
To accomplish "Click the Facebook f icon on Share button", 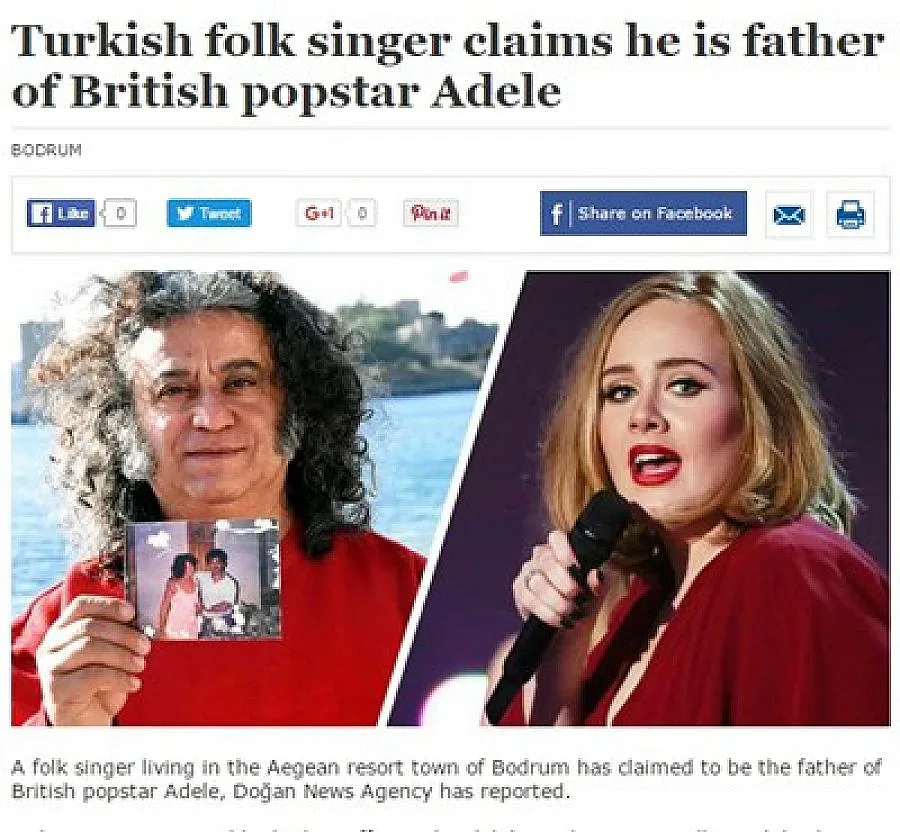I will pyautogui.click(x=556, y=214).
